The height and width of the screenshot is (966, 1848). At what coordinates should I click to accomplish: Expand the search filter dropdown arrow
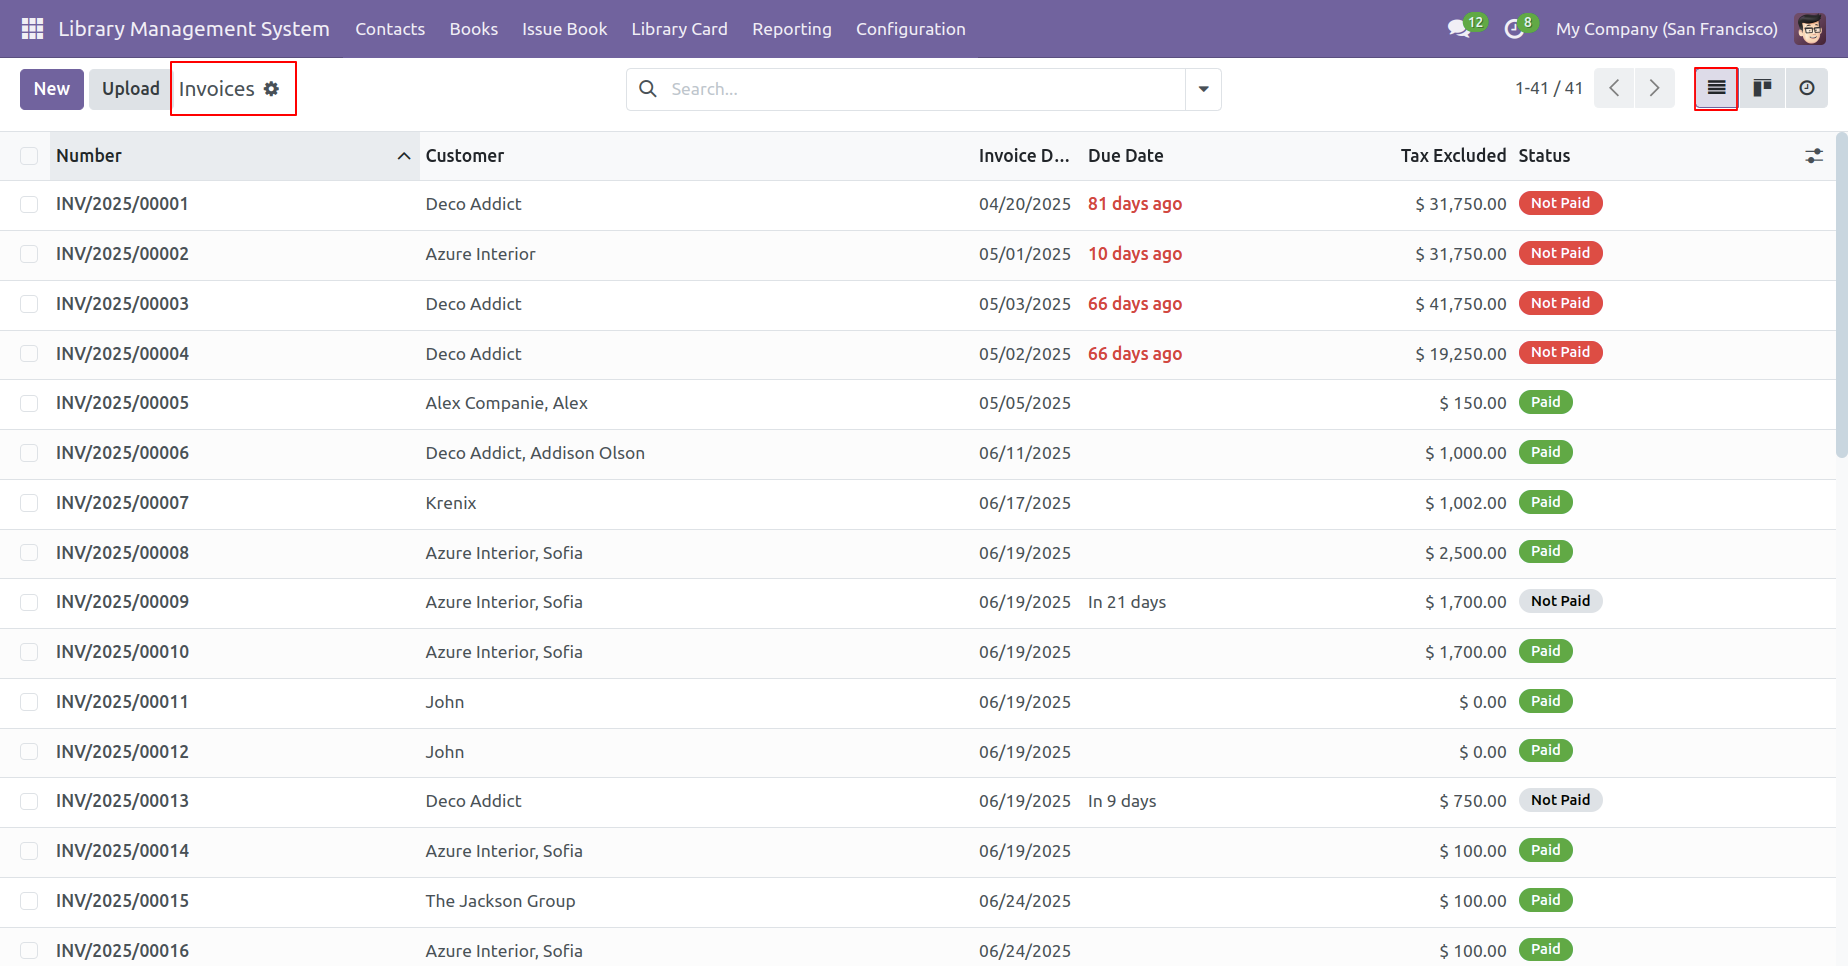1203,89
